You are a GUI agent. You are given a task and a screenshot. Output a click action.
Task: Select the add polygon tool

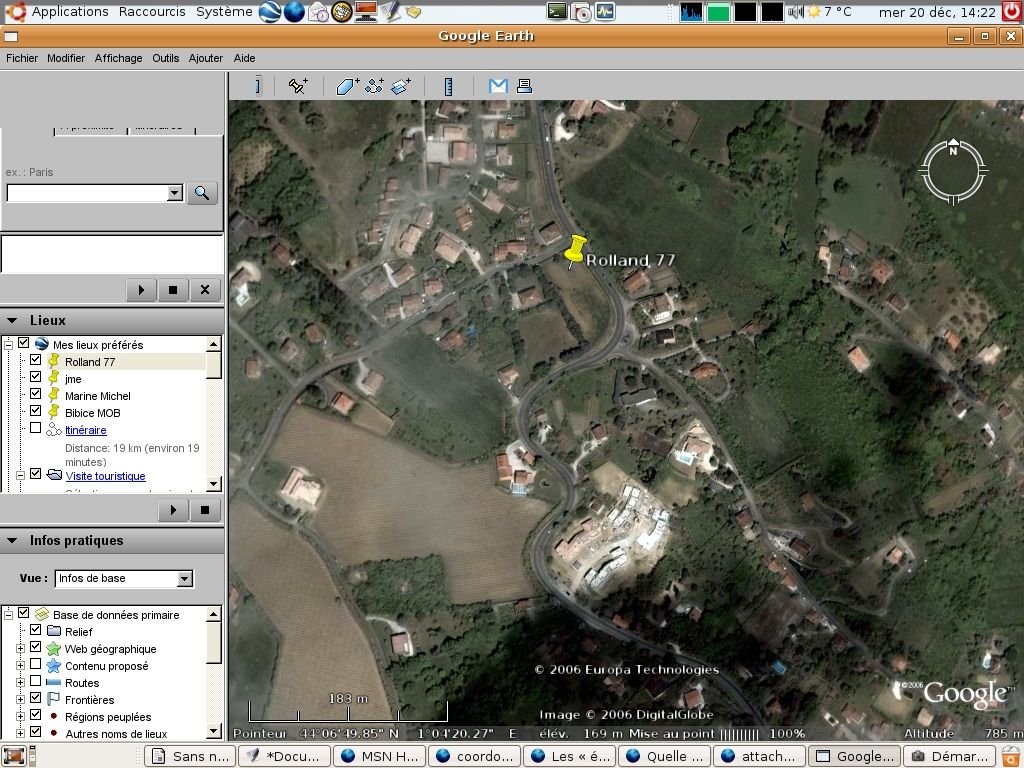[x=347, y=86]
